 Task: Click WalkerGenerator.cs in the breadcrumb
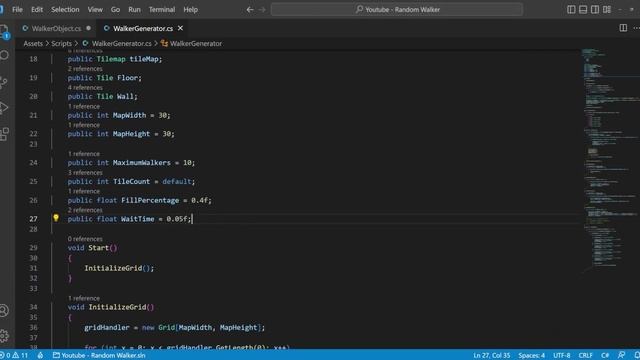tap(121, 43)
